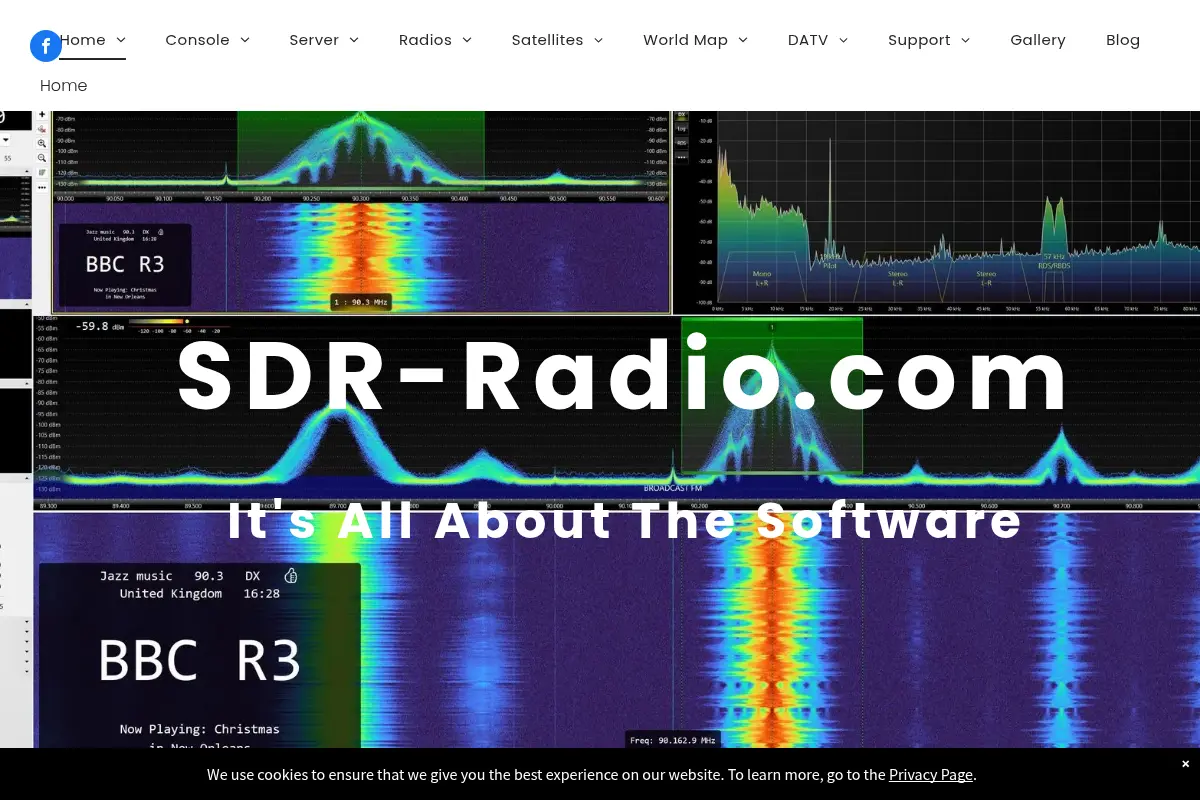This screenshot has height=800, width=1200.
Task: Expand the Support dropdown chevron
Action: (966, 40)
